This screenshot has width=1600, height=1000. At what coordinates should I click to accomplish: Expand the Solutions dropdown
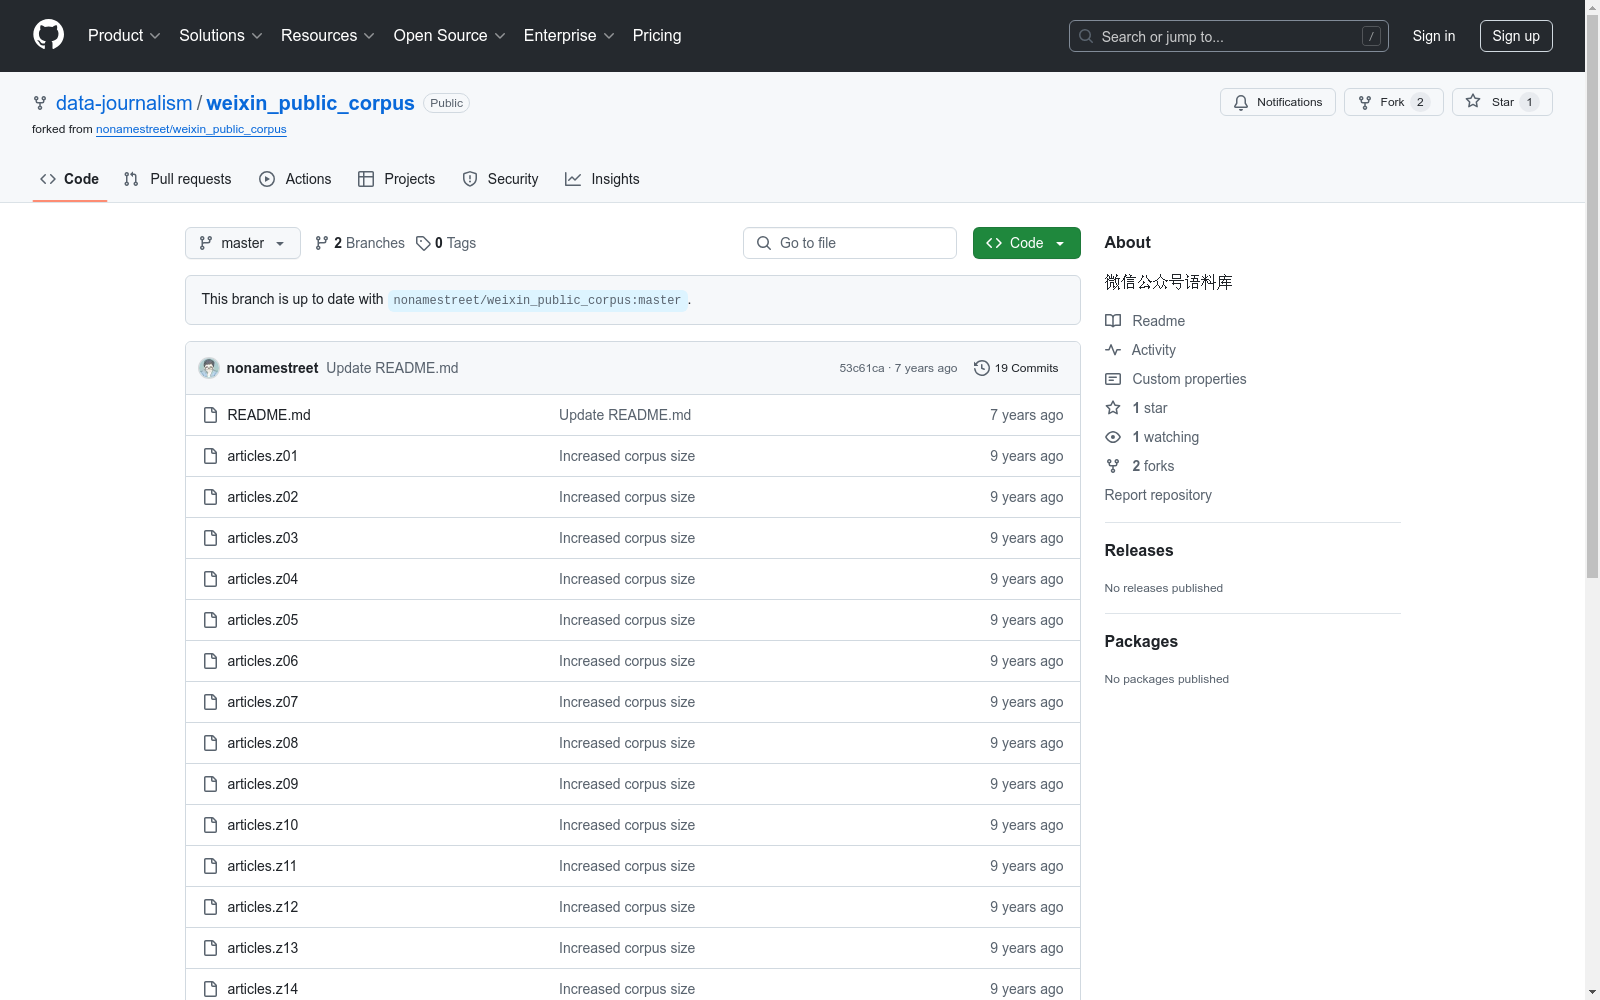[x=220, y=35]
